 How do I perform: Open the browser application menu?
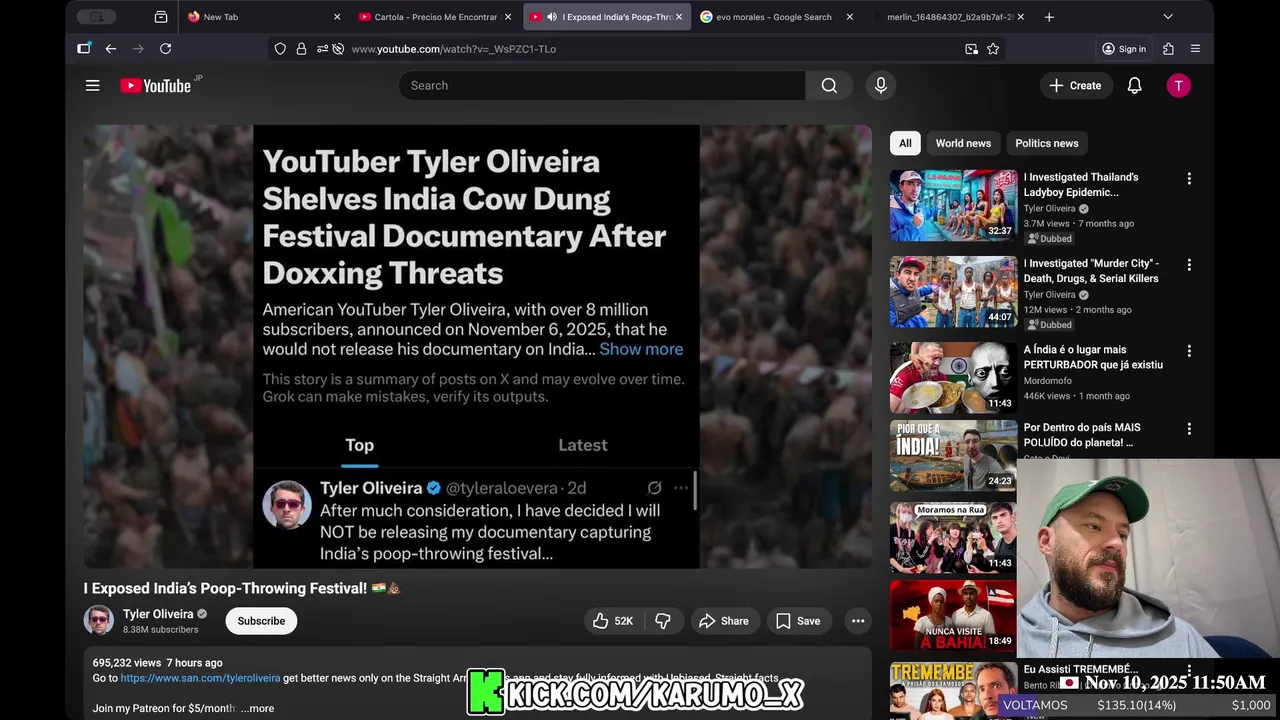1195,49
